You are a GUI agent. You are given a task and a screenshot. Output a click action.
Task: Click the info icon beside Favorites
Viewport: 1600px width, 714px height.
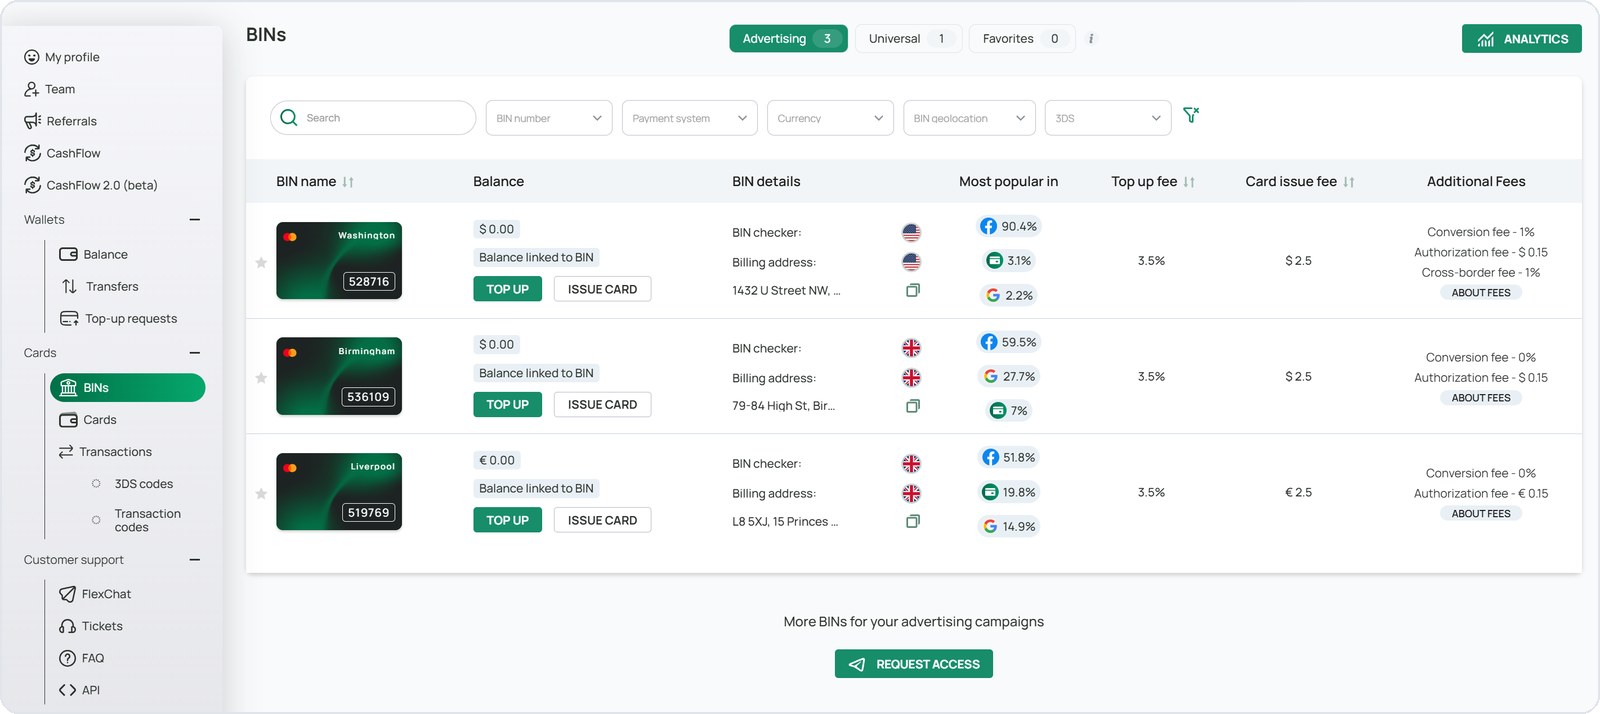(x=1091, y=39)
